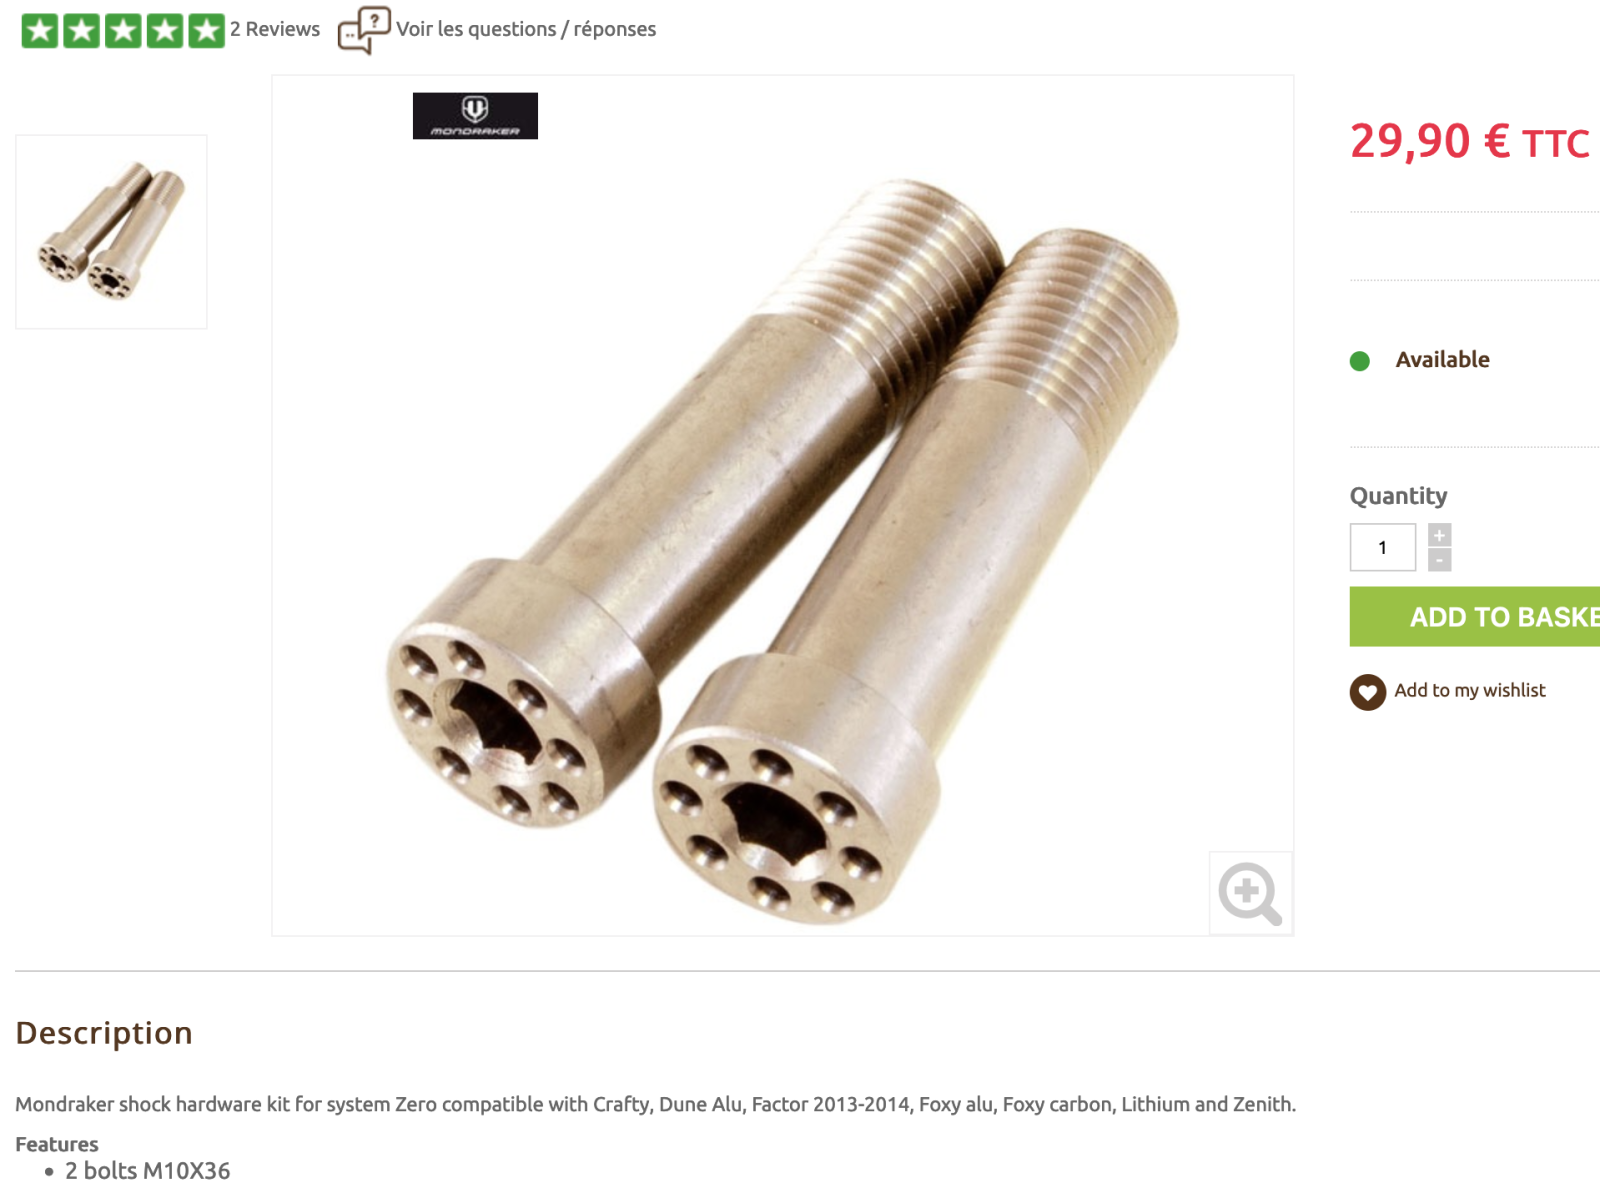Select the bolts thumbnail image
Screen dimensions: 1600x1183
click(x=111, y=232)
